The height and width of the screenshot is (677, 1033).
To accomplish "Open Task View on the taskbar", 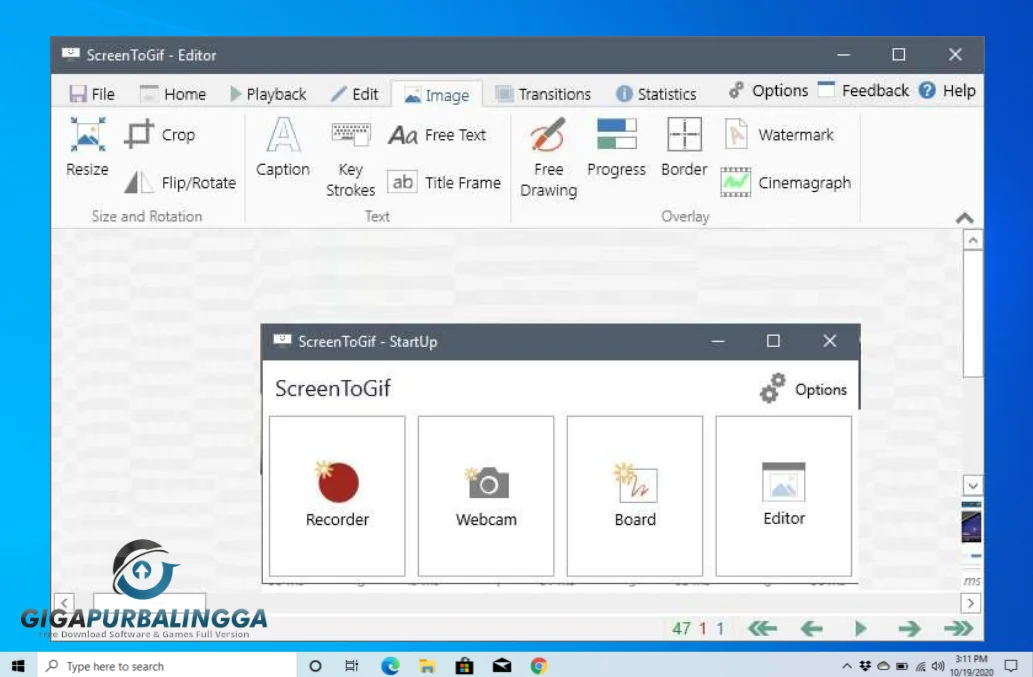I will click(x=352, y=666).
